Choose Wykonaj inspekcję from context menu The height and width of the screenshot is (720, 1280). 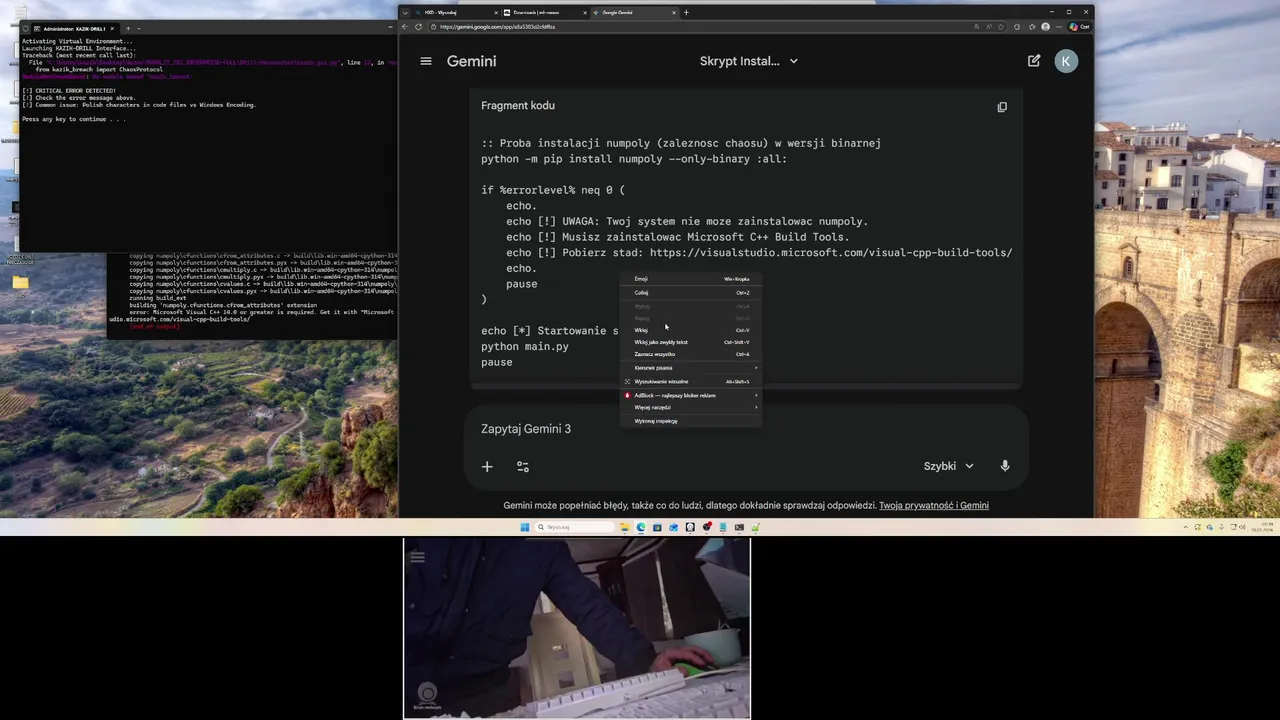[x=691, y=421]
